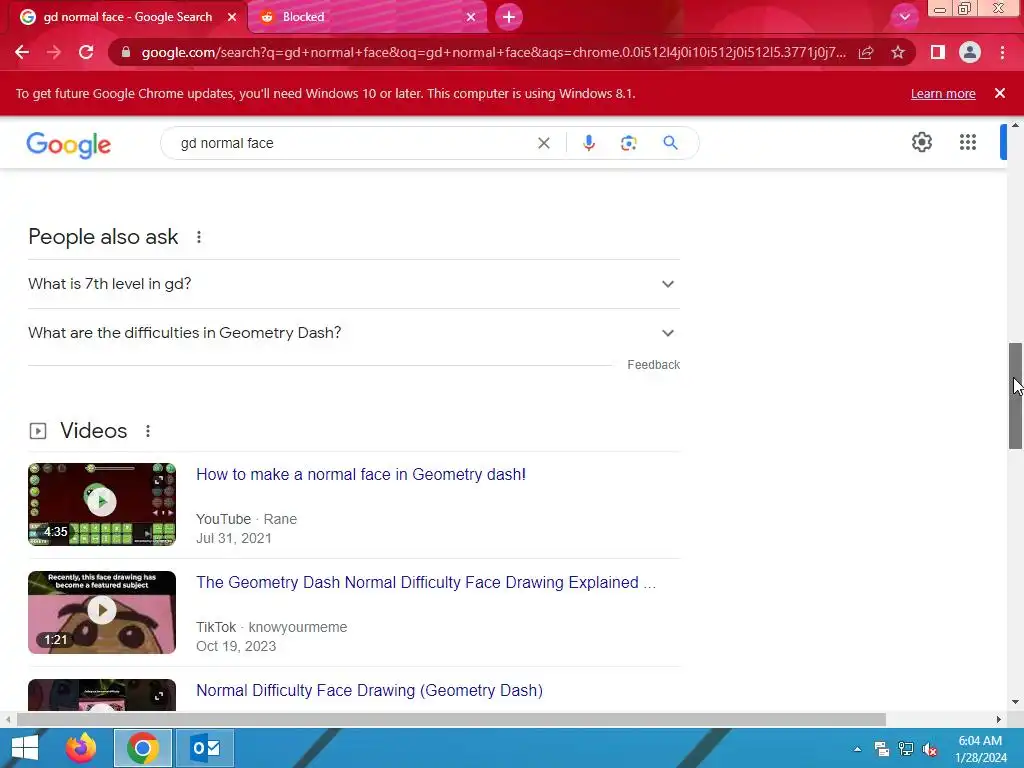
Task: Open Outlook from taskbar
Action: [205, 748]
